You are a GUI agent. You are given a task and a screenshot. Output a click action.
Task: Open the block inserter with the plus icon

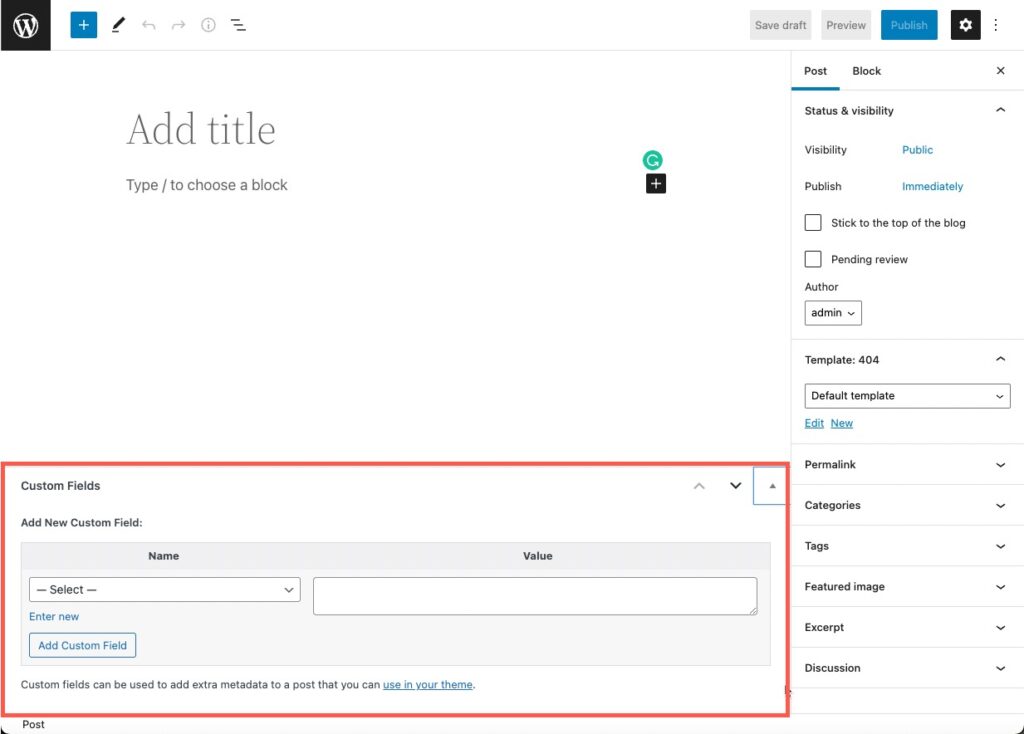pyautogui.click(x=83, y=24)
